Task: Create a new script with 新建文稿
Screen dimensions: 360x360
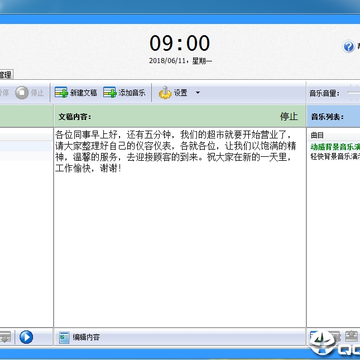Action: pyautogui.click(x=76, y=93)
